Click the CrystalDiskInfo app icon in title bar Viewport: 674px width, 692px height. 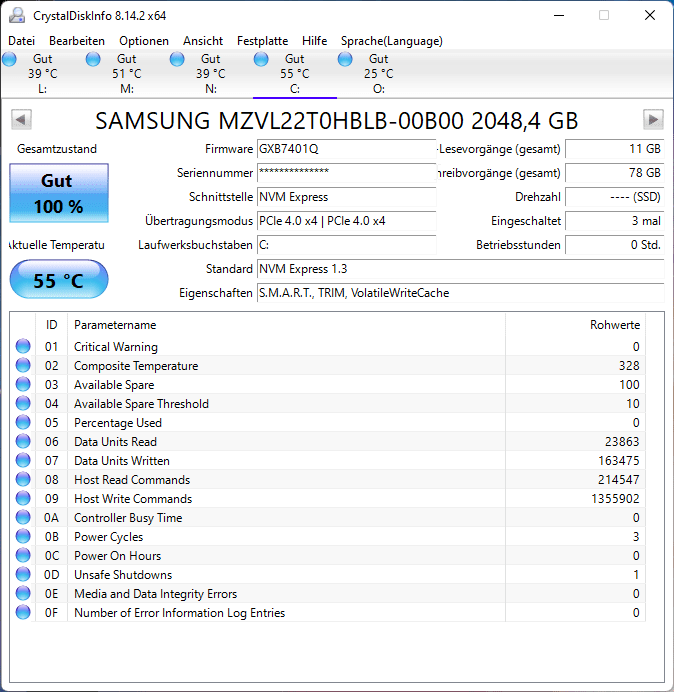pos(17,15)
